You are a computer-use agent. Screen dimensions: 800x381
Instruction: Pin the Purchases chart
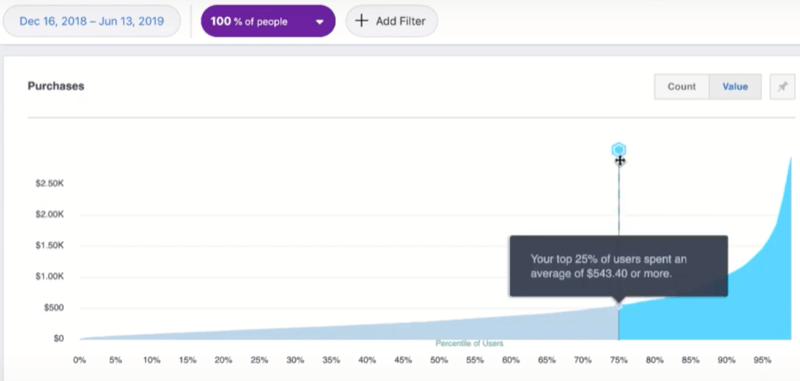tap(782, 87)
